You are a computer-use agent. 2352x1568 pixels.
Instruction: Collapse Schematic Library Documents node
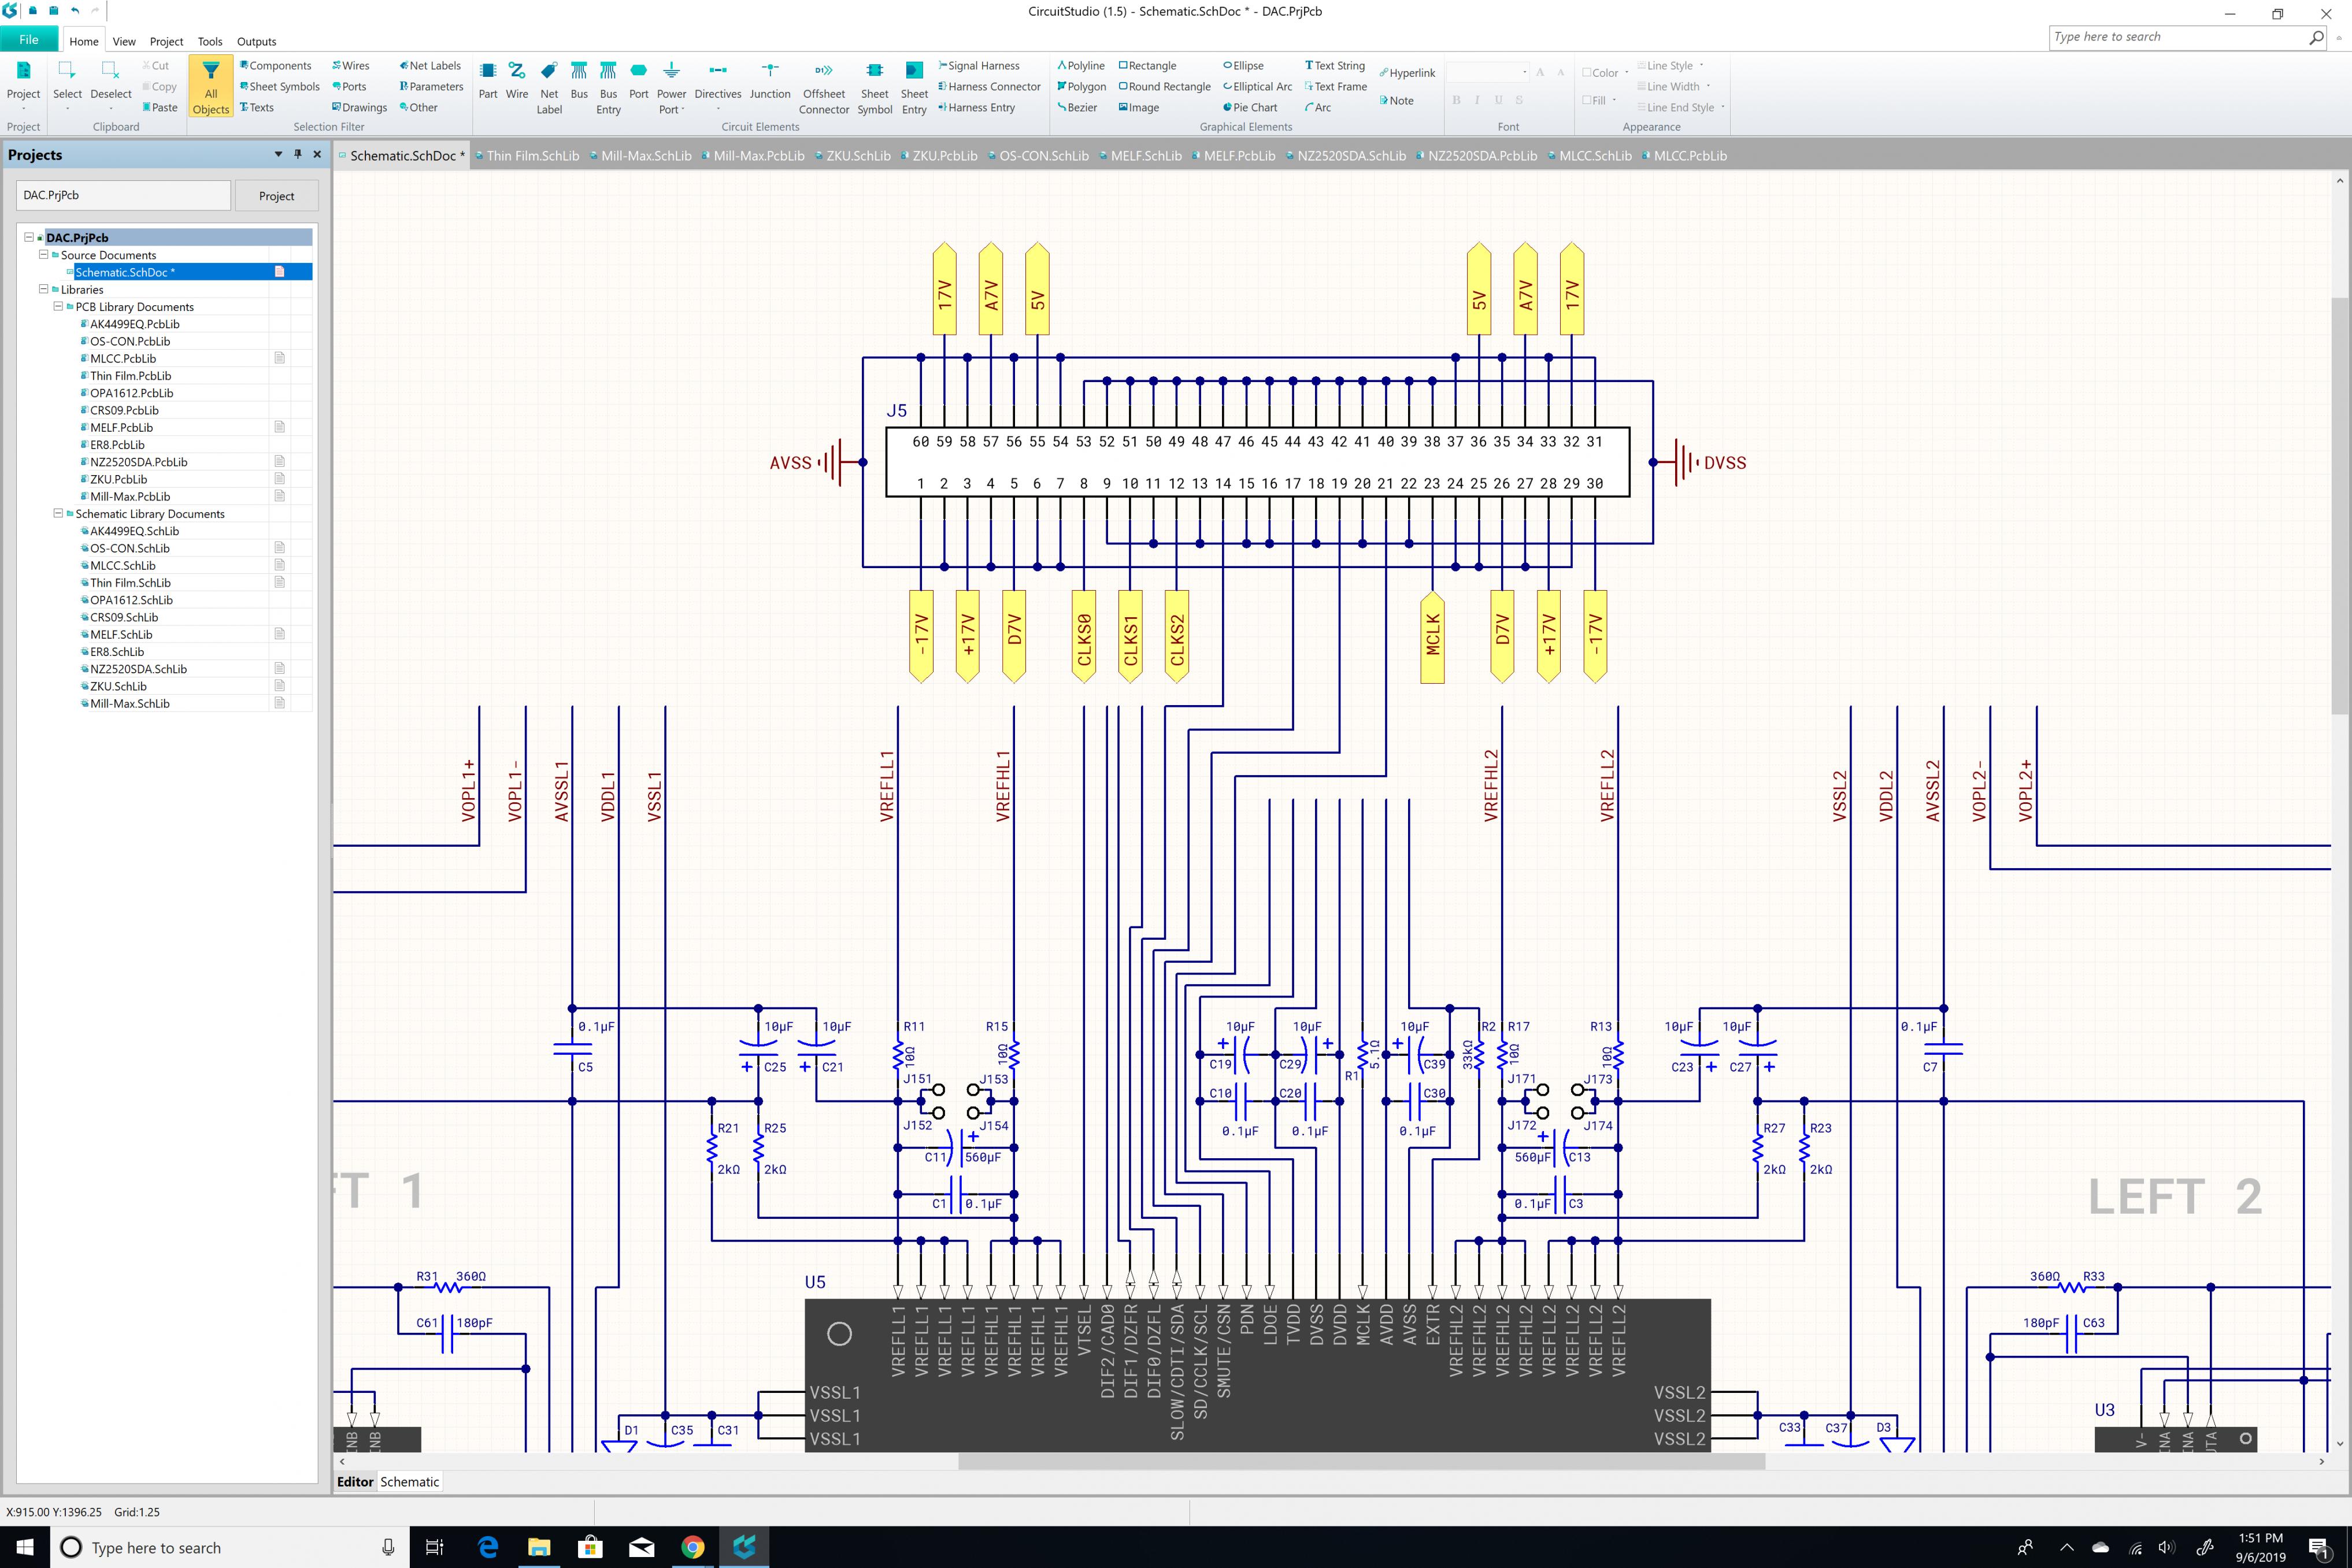pos(58,513)
